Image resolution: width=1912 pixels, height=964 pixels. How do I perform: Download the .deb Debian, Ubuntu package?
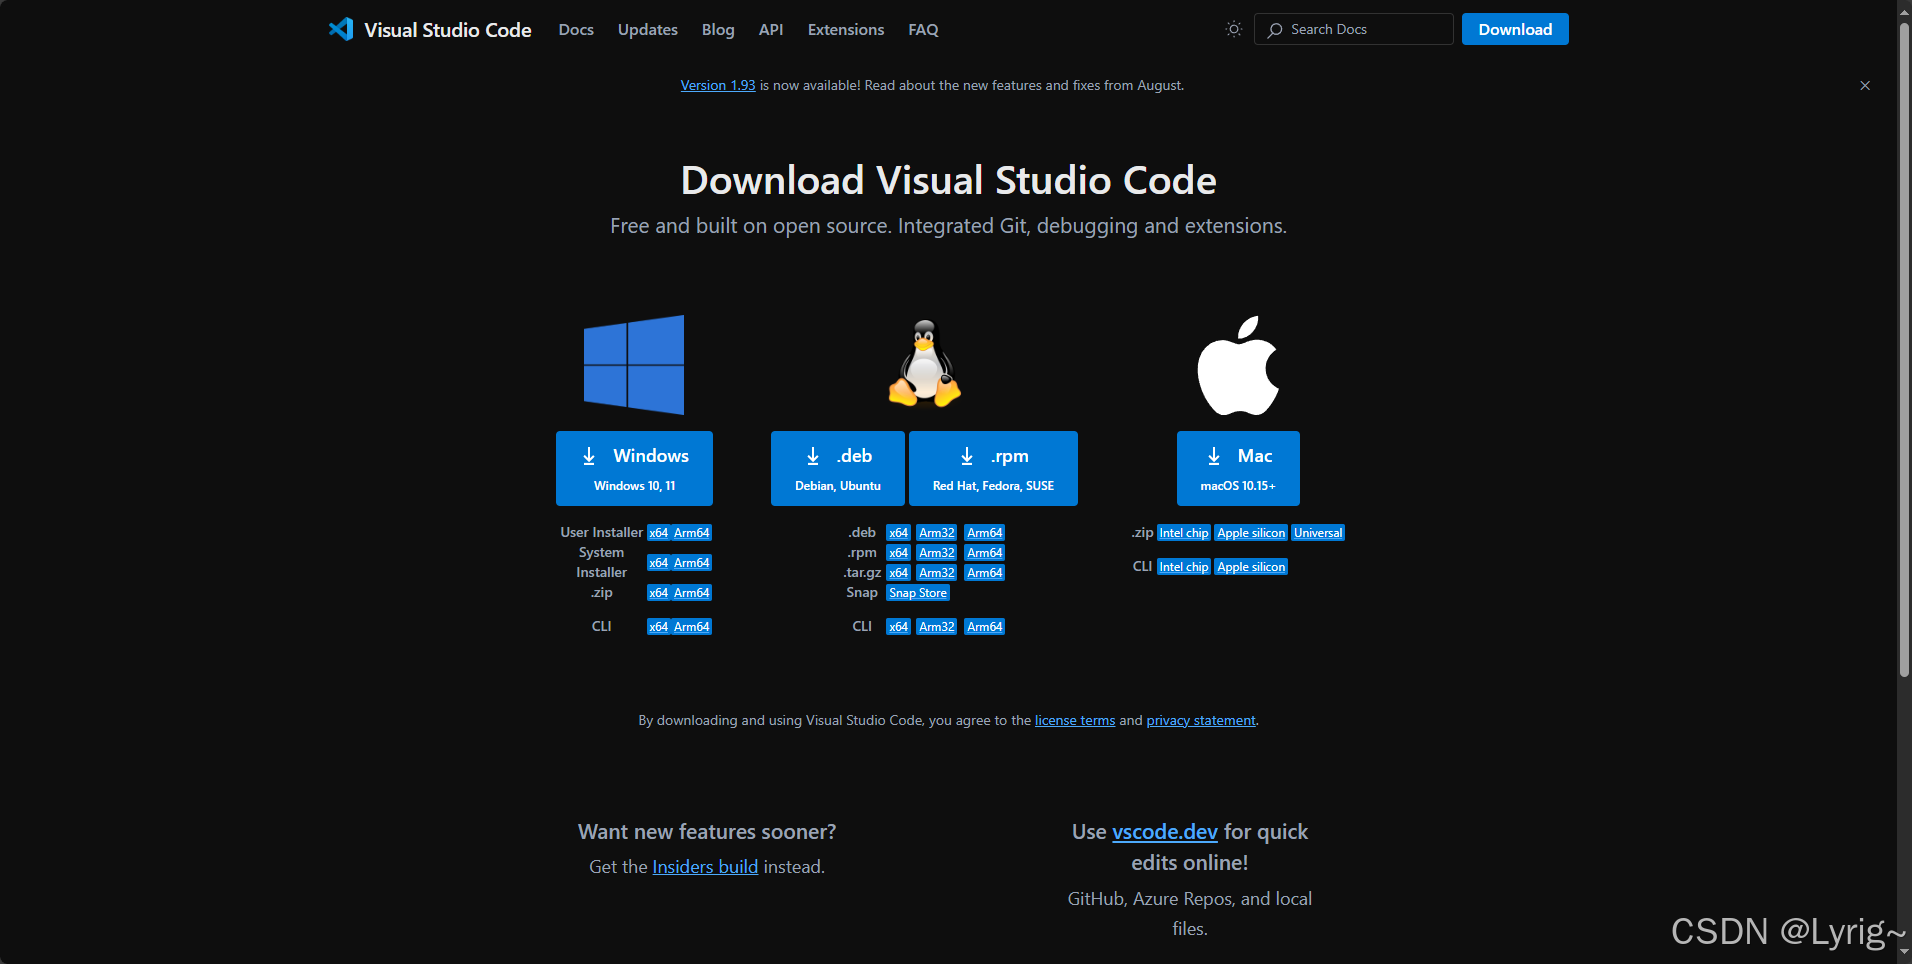[838, 468]
